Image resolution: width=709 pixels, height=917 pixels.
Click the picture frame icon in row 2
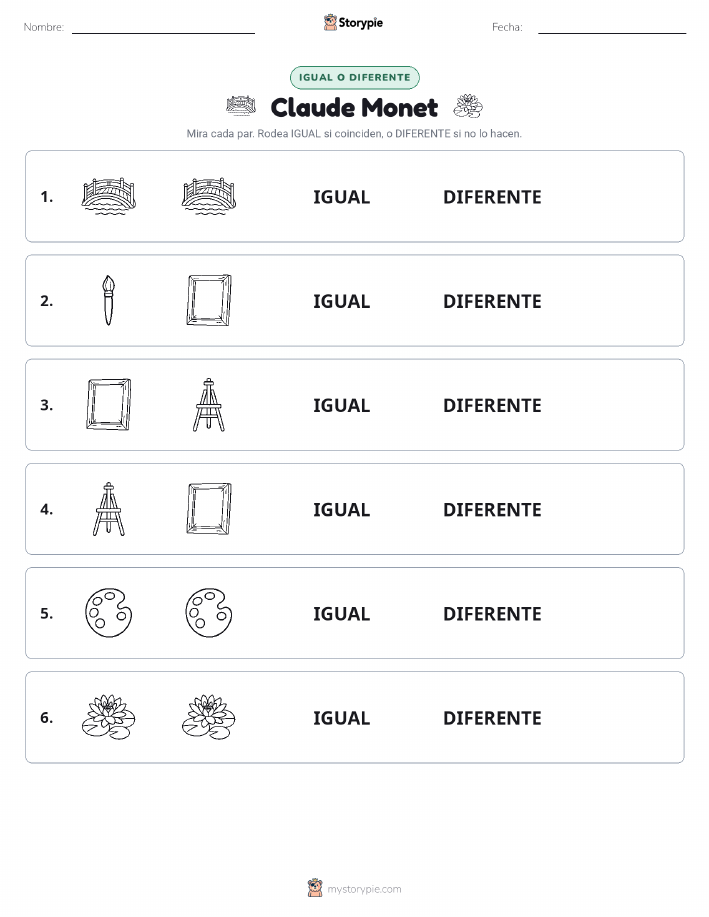coord(209,300)
